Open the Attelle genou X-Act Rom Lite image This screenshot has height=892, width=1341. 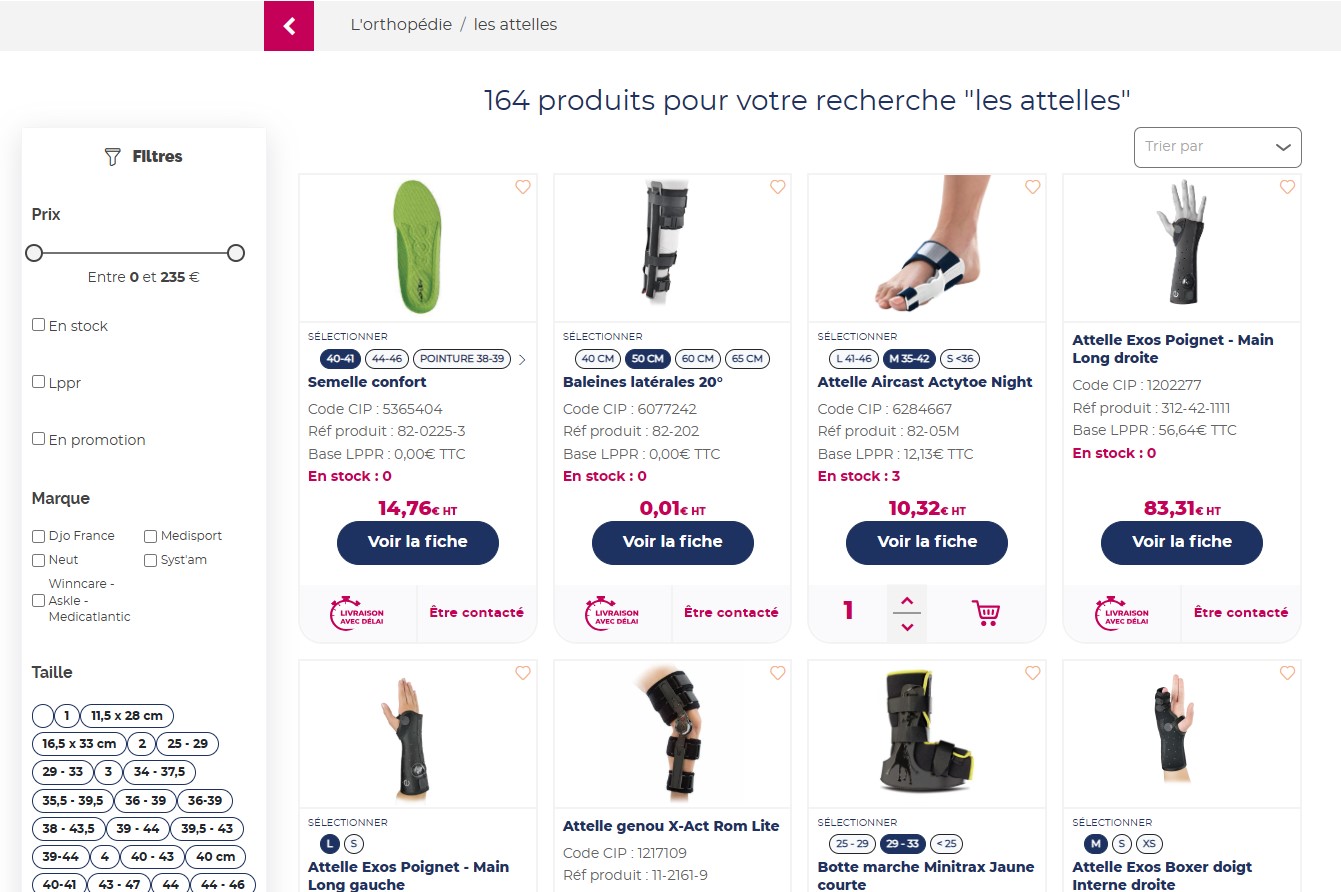click(672, 732)
